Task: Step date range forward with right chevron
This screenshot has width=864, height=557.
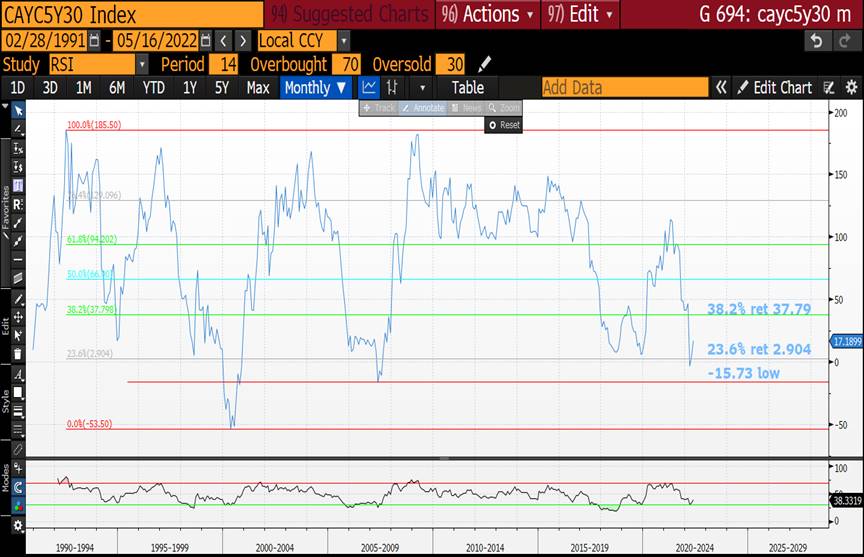Action: (243, 41)
